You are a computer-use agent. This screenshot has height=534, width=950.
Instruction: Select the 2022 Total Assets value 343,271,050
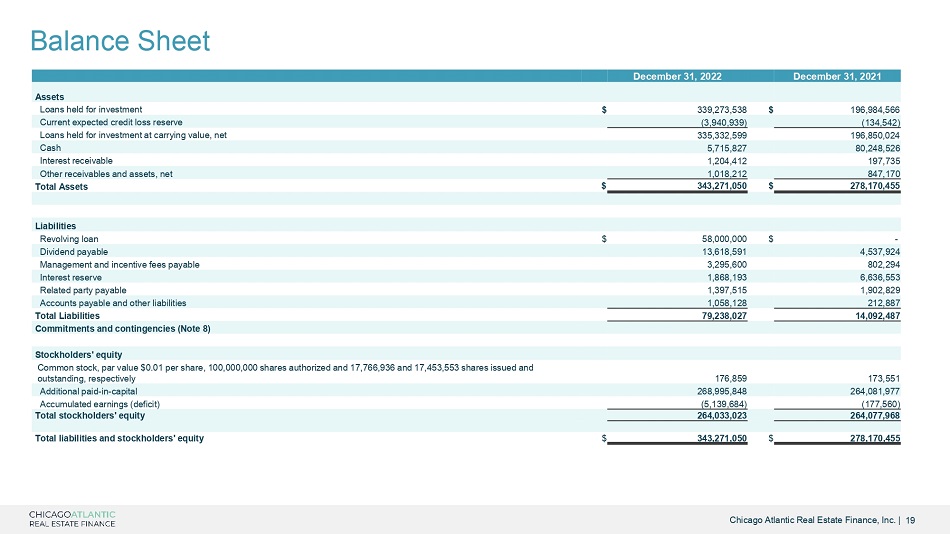[722, 186]
